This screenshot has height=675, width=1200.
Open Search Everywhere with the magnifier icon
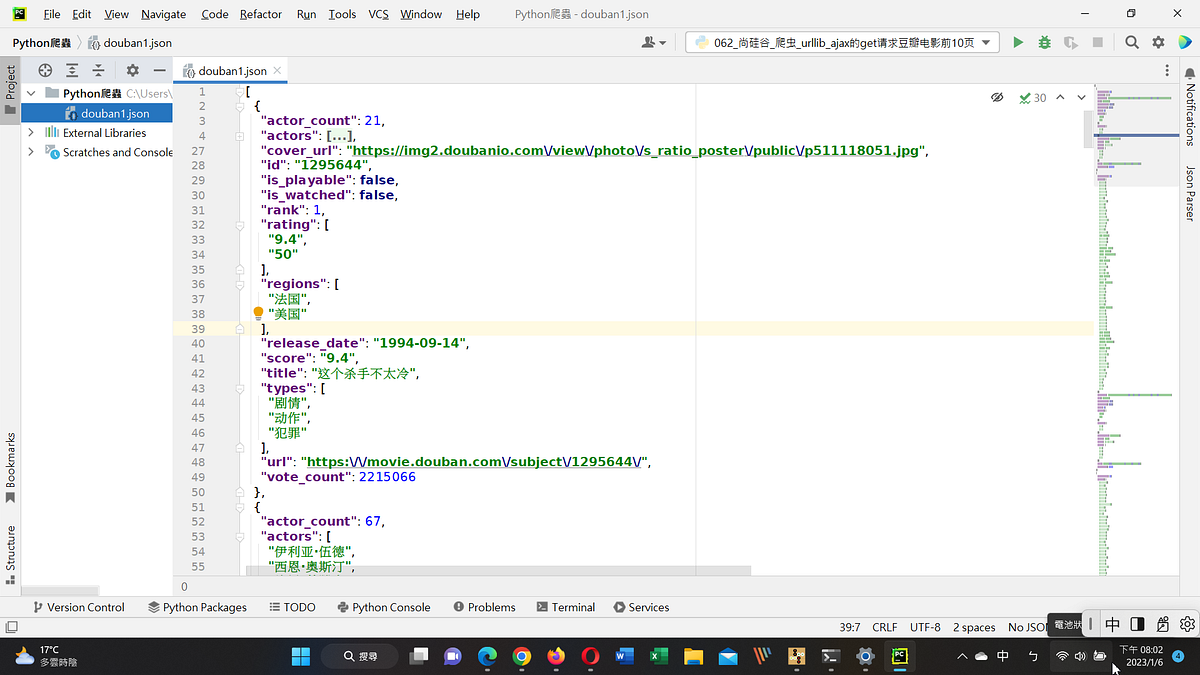1131,42
